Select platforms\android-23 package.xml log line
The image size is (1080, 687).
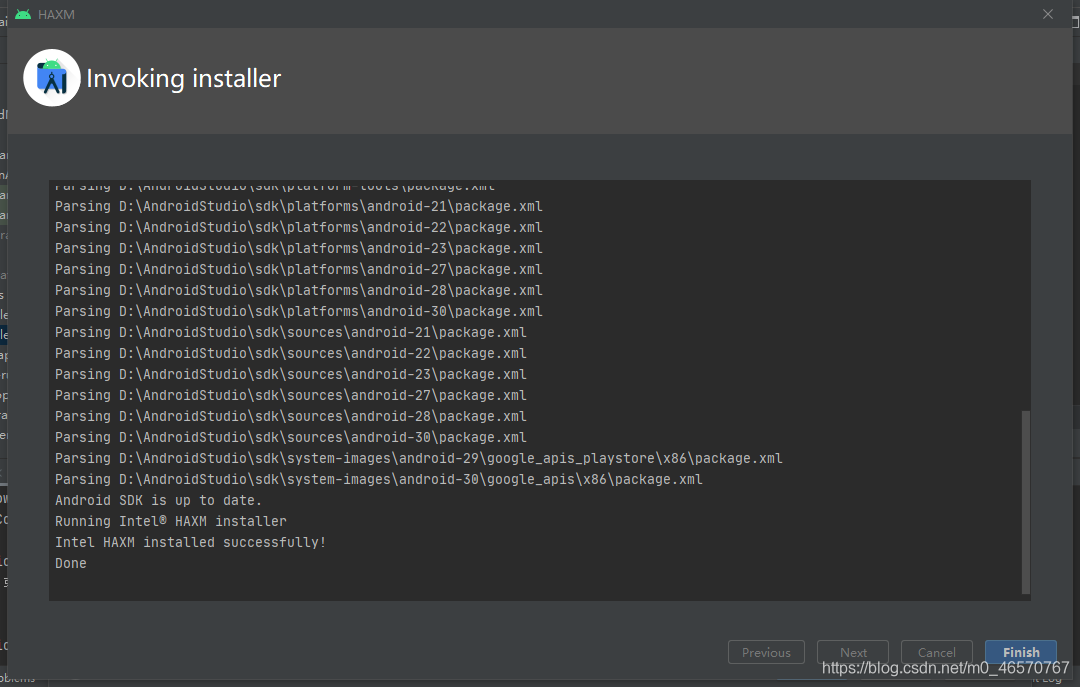click(x=299, y=248)
